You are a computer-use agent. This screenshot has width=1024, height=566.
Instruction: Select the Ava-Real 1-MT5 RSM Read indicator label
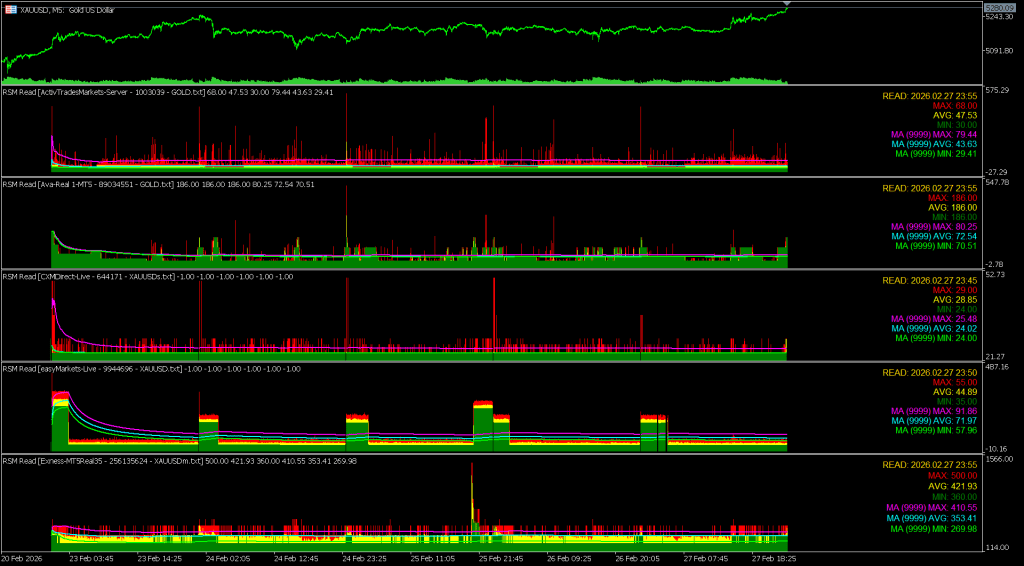pyautogui.click(x=158, y=184)
